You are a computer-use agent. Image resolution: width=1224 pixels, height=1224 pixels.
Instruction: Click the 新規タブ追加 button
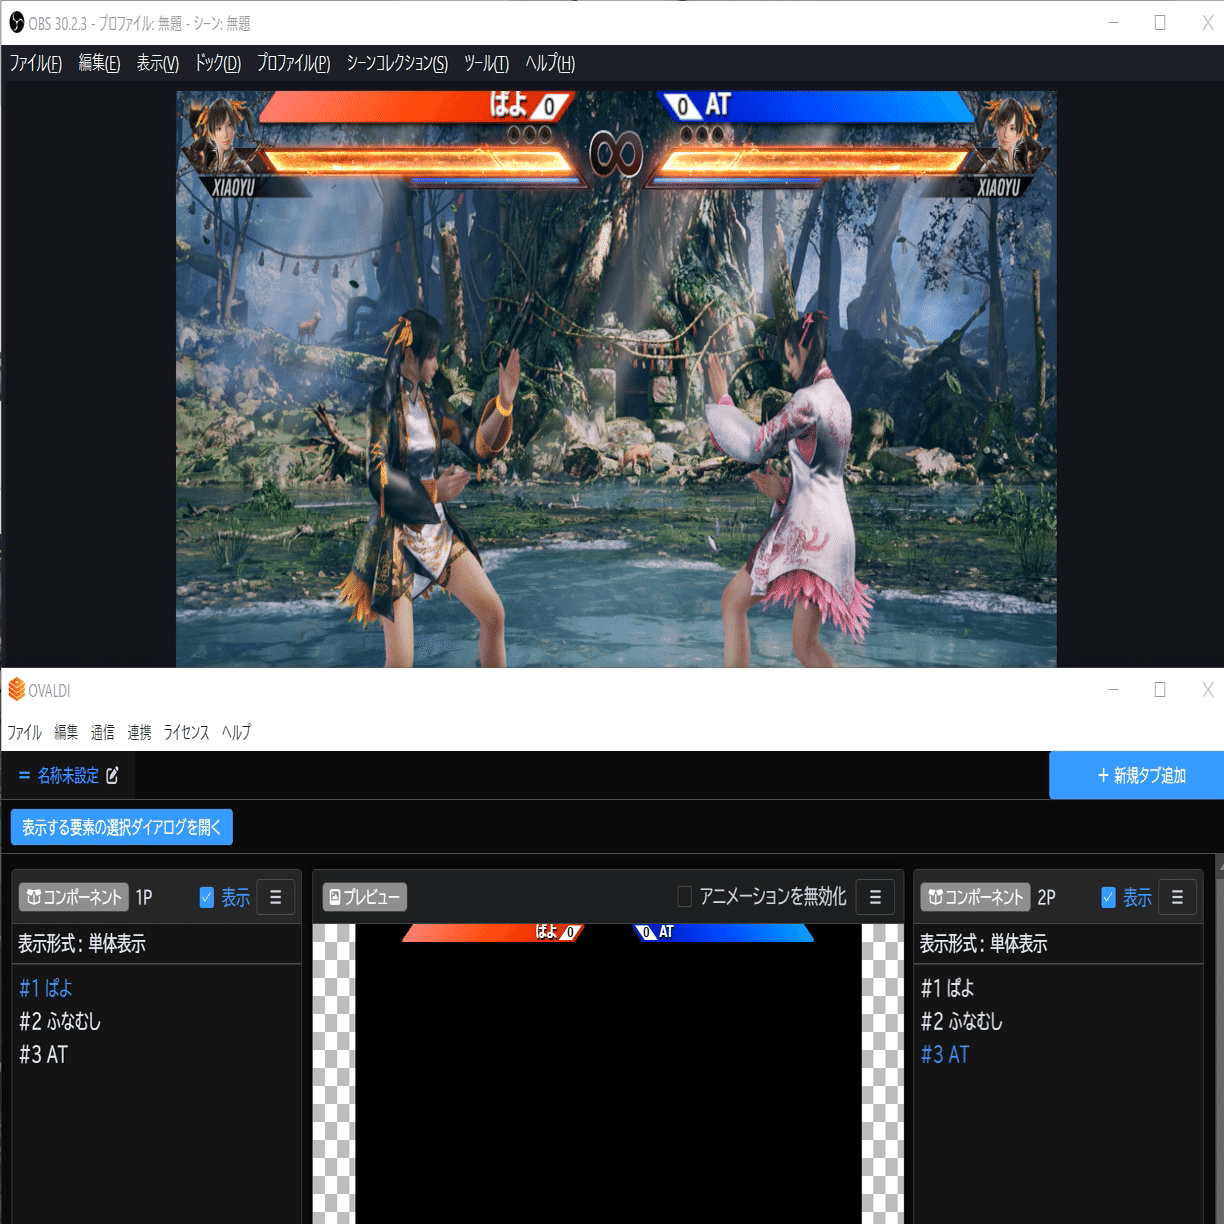tap(1136, 775)
